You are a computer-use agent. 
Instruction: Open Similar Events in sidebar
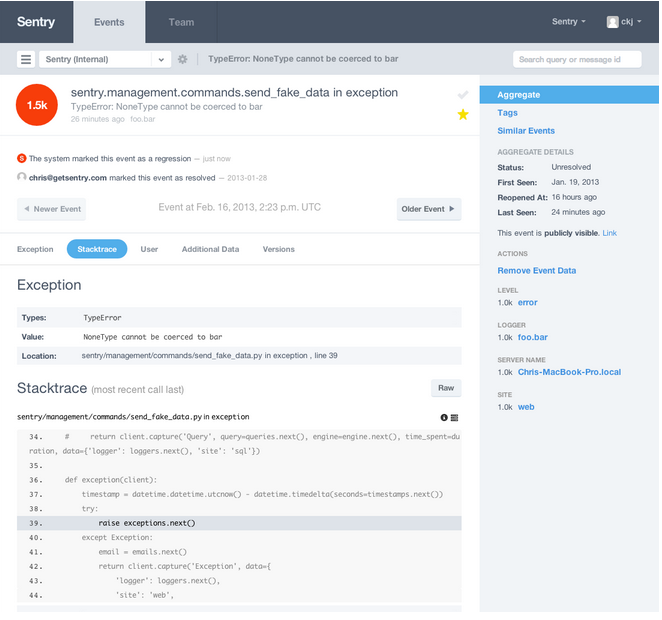tap(526, 131)
